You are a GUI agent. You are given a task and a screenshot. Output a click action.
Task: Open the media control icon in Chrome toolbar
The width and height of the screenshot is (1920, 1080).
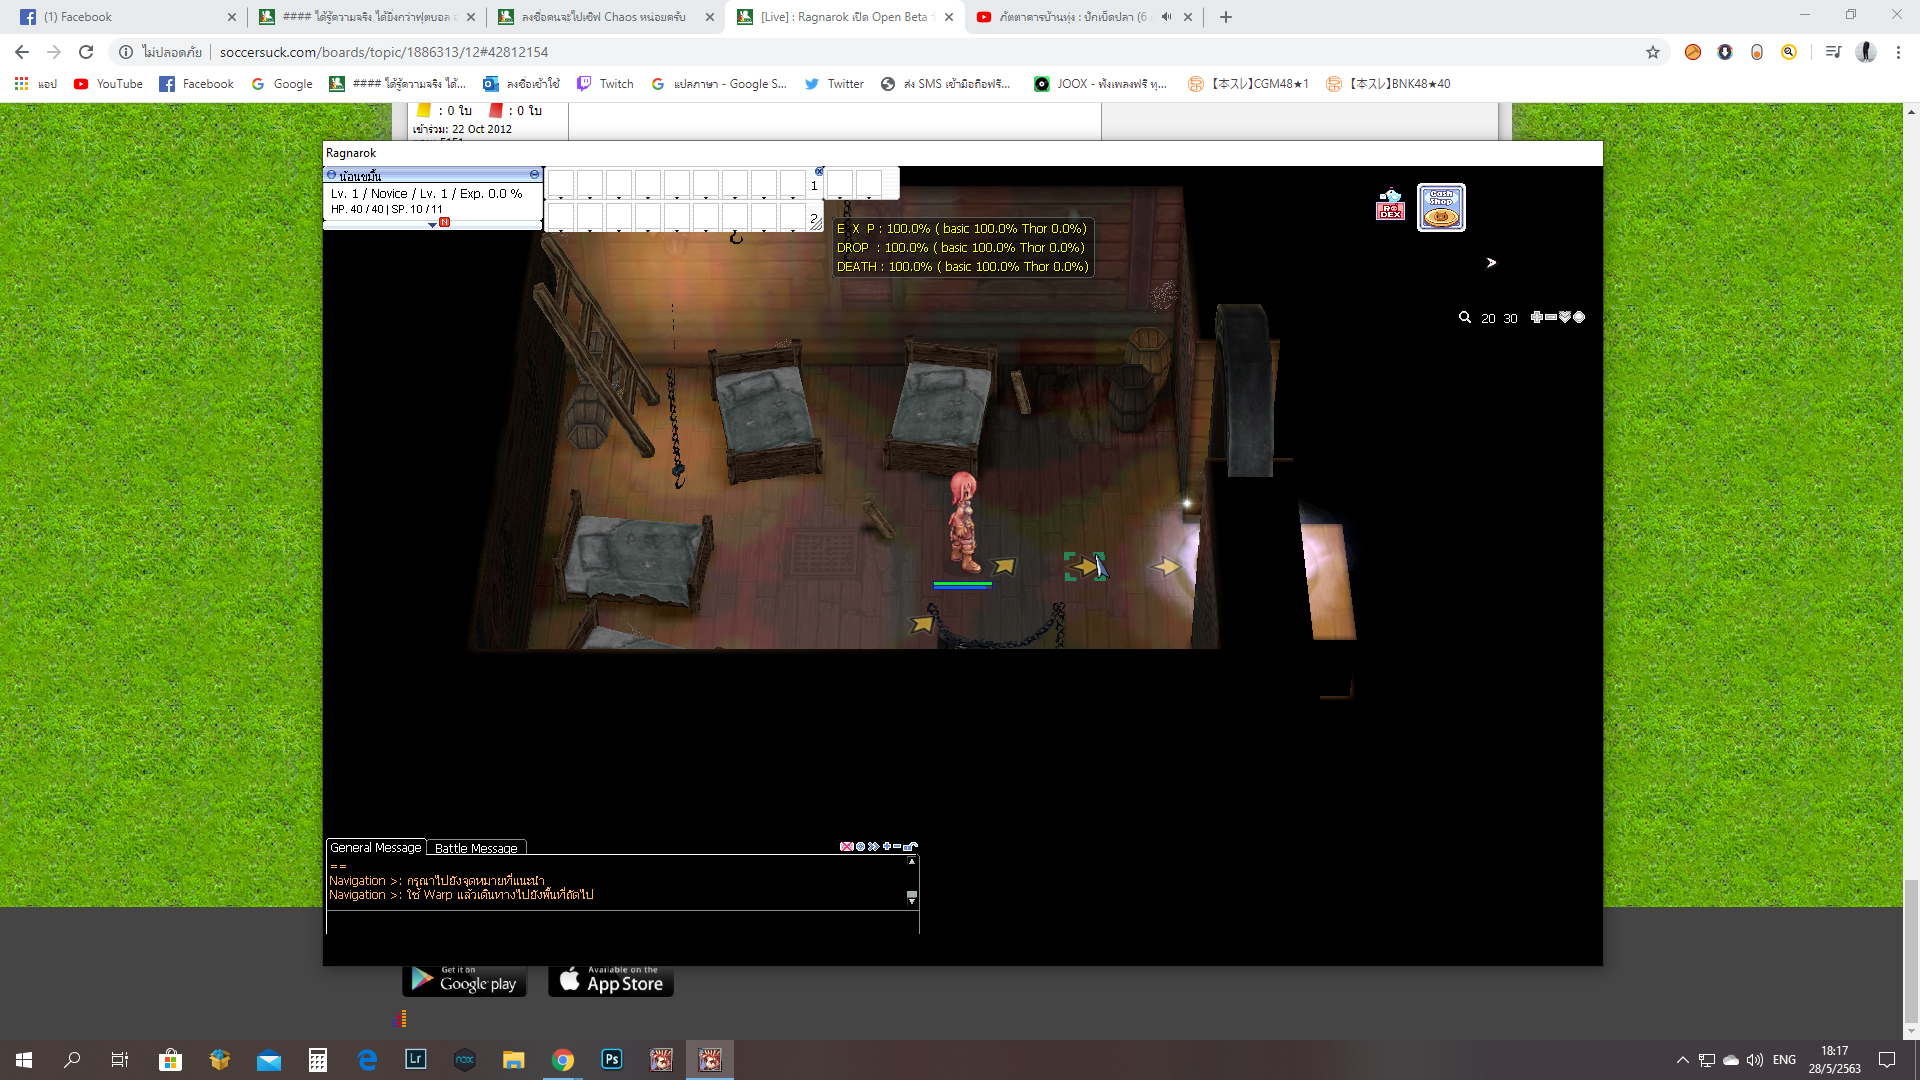[1833, 52]
